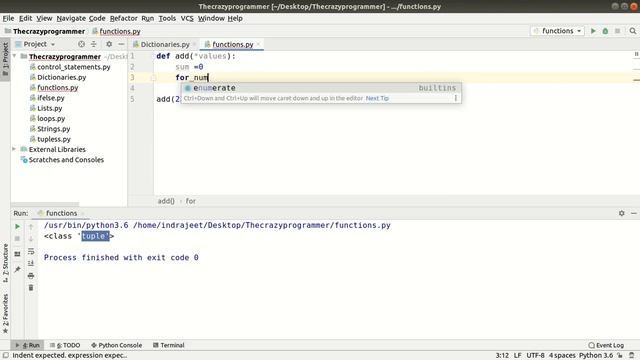The width and height of the screenshot is (640, 360).
Task: Open the Tools menu
Action: point(167,18)
